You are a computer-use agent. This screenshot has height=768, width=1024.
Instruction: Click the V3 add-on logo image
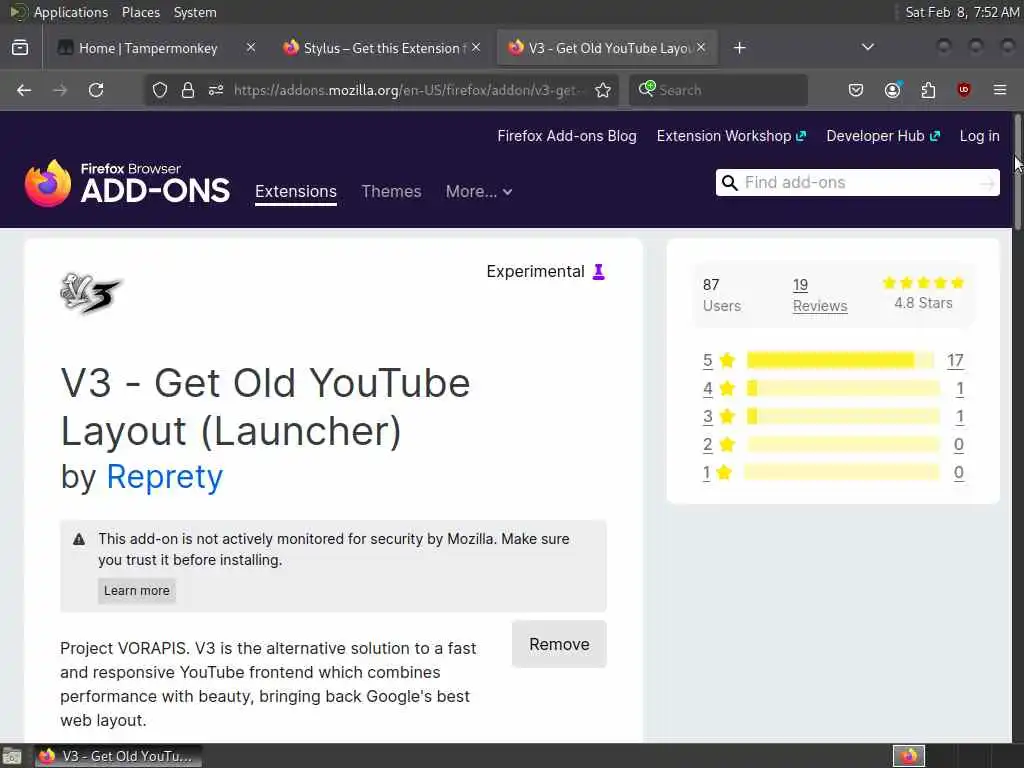[91, 293]
